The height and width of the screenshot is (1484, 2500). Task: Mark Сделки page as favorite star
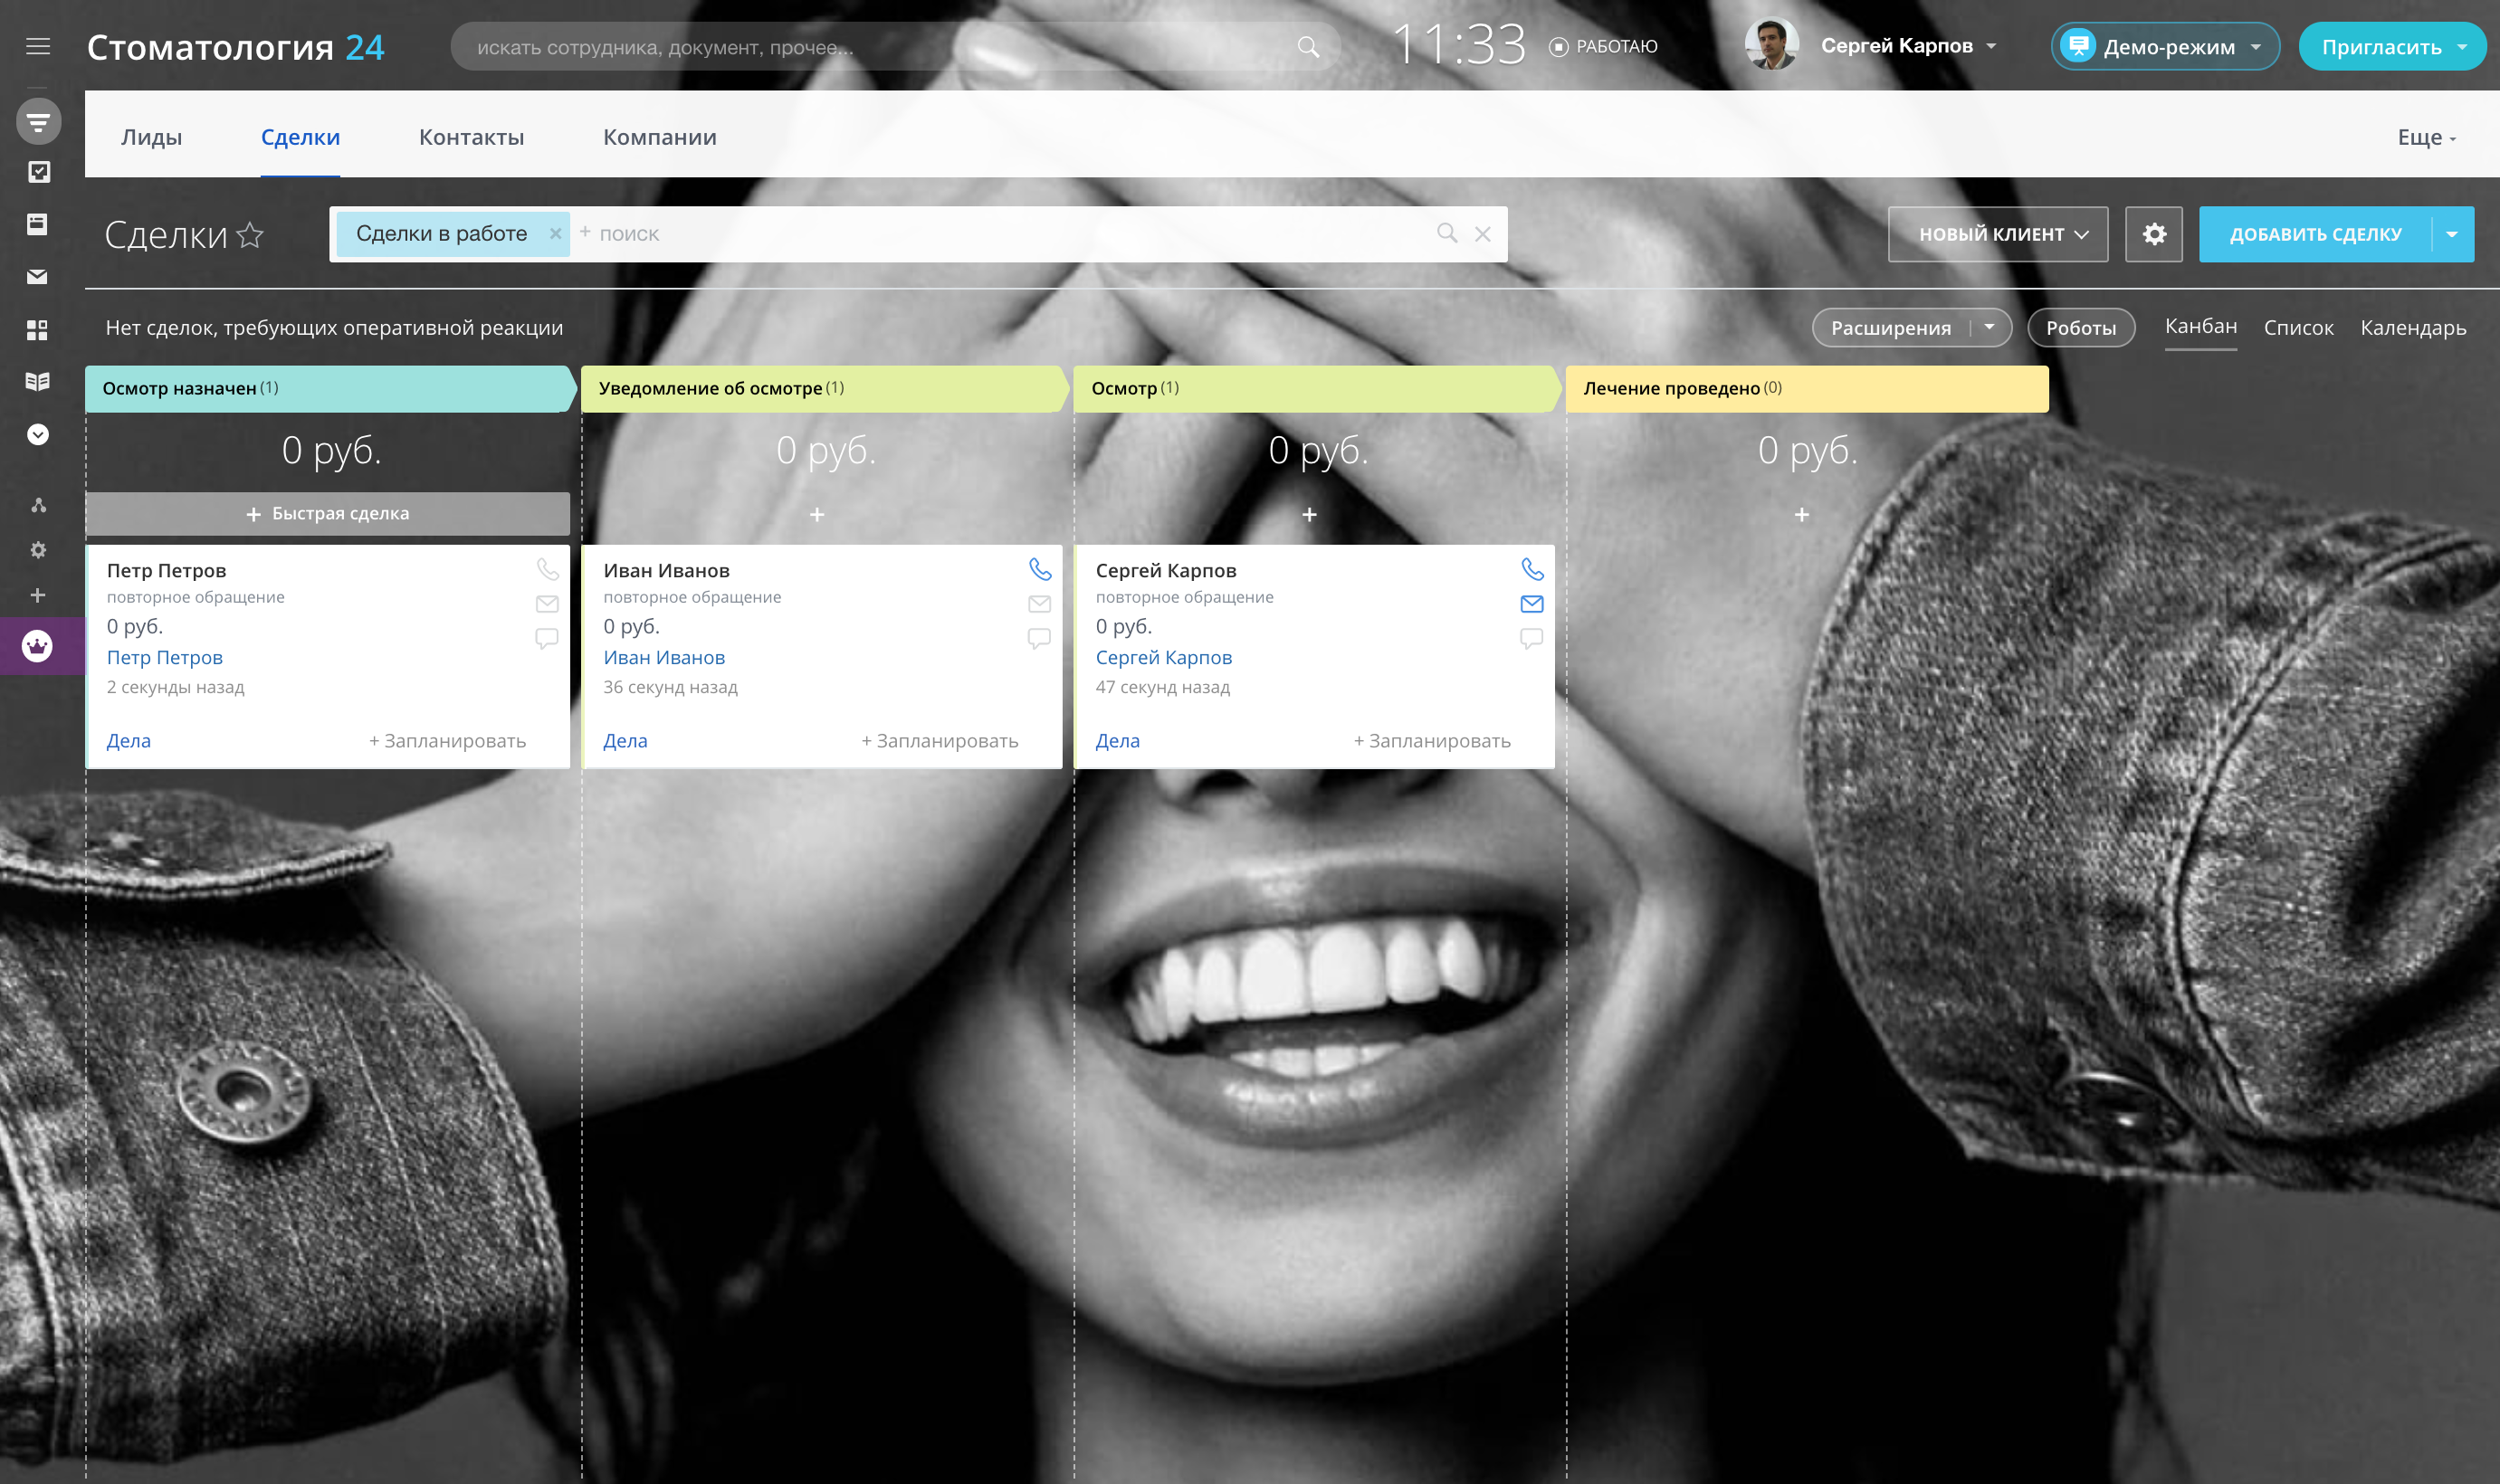(250, 235)
